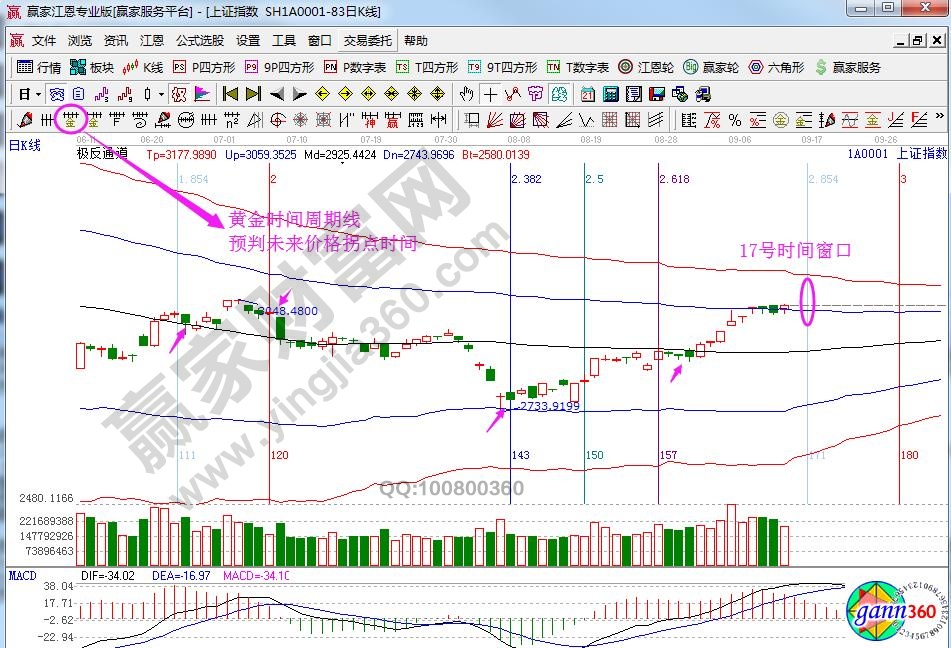Click the 板块 sector button

93,67
